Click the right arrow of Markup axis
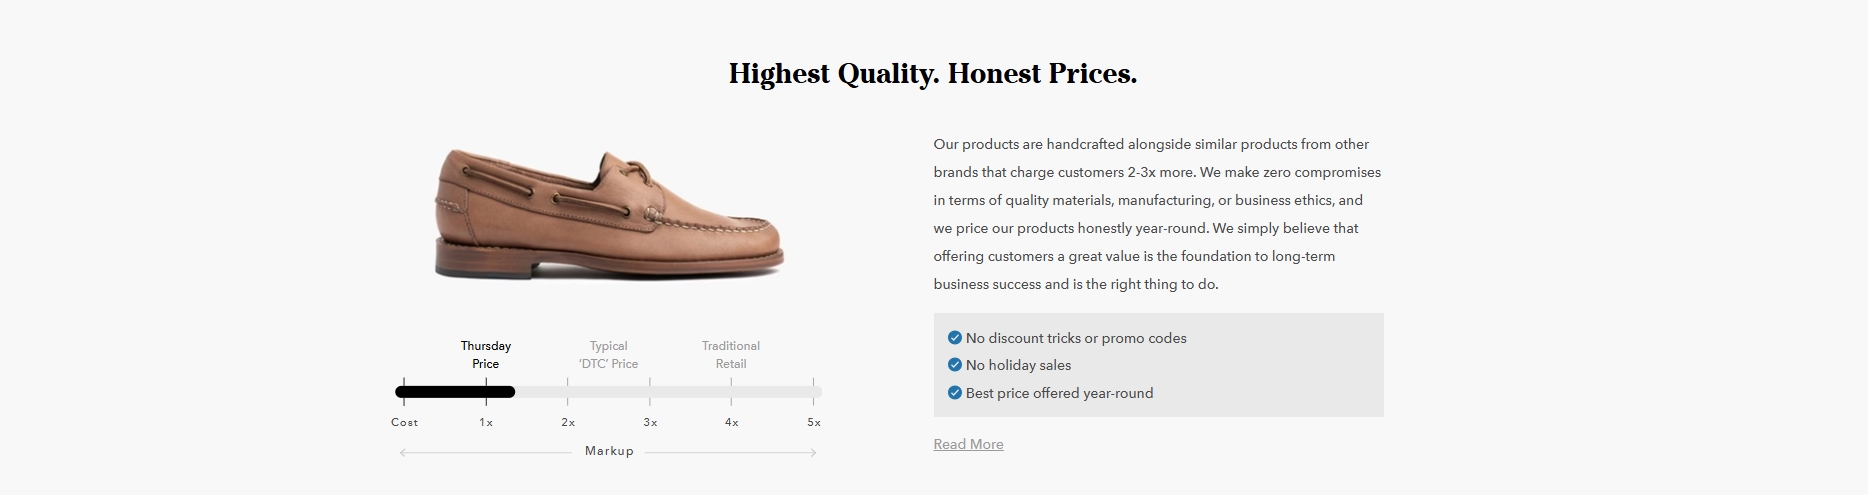Image resolution: width=1872 pixels, height=495 pixels. [813, 453]
